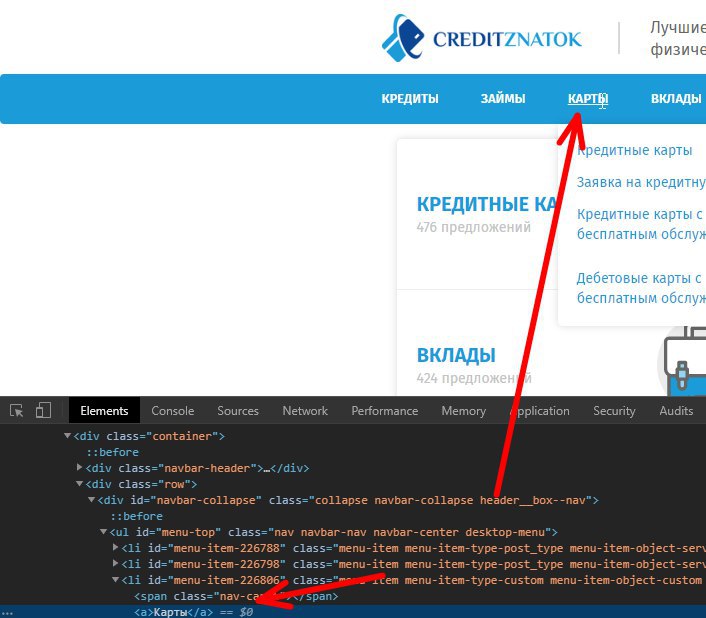706x618 pixels.
Task: Switch to the Memory tab
Action: click(x=464, y=410)
